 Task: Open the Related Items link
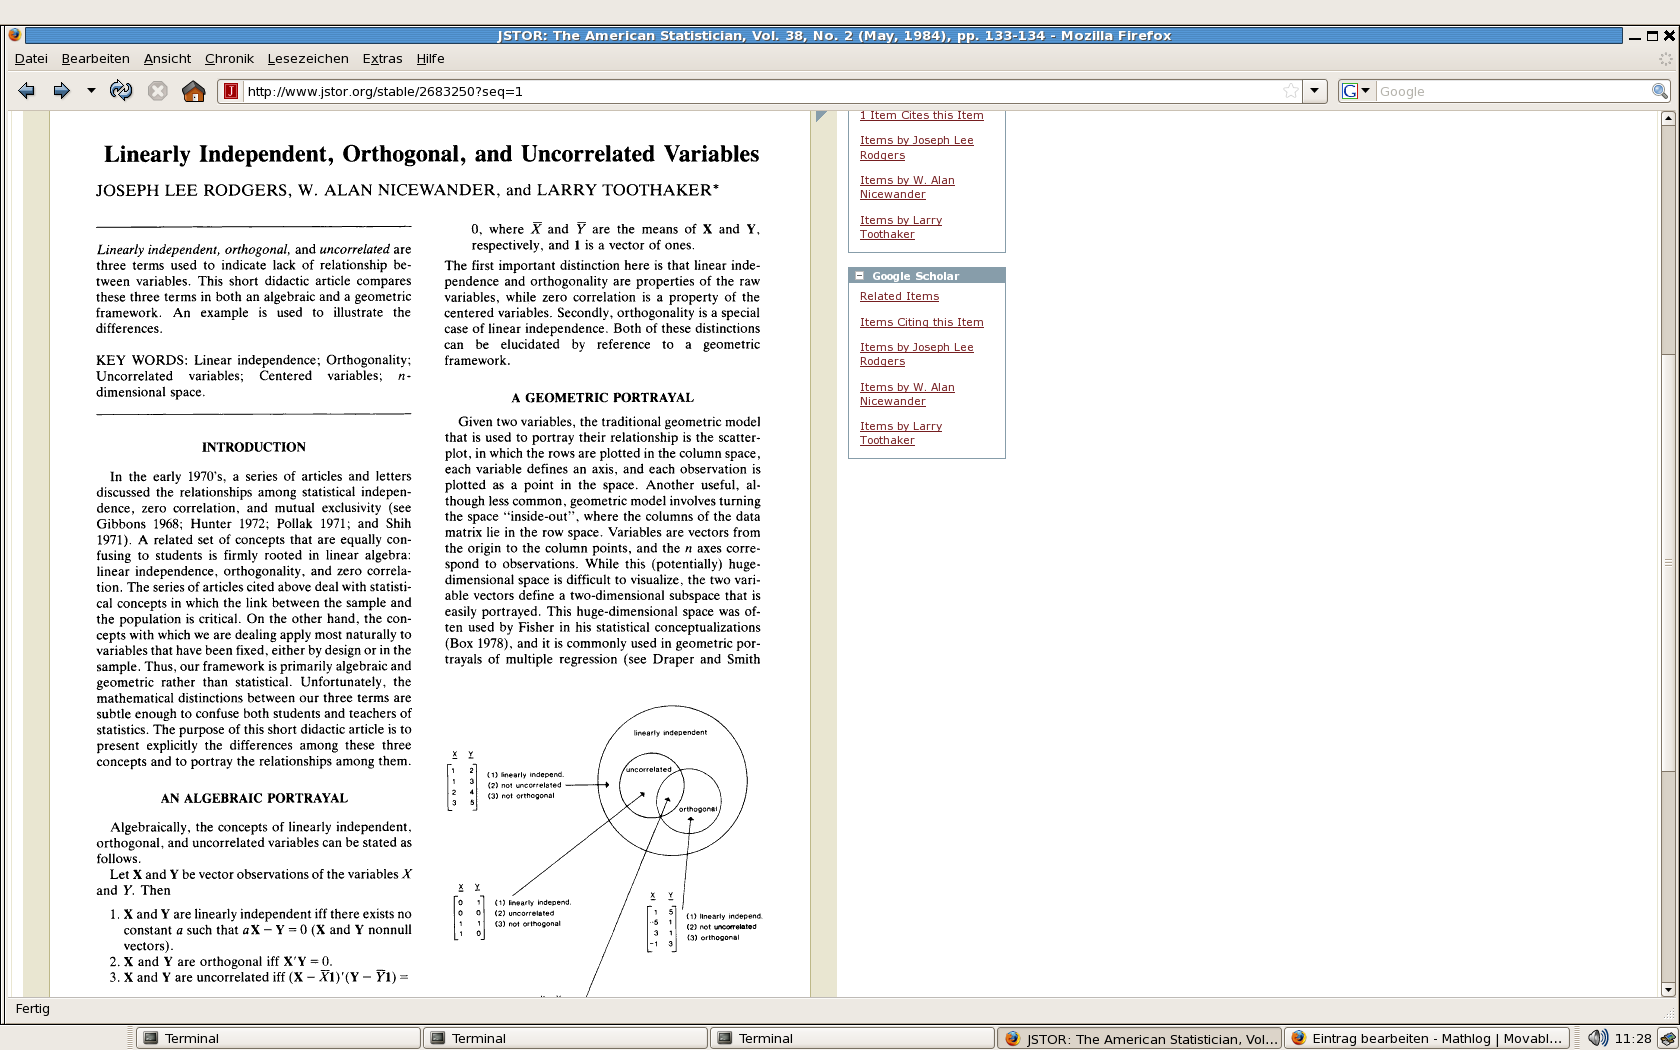899,296
